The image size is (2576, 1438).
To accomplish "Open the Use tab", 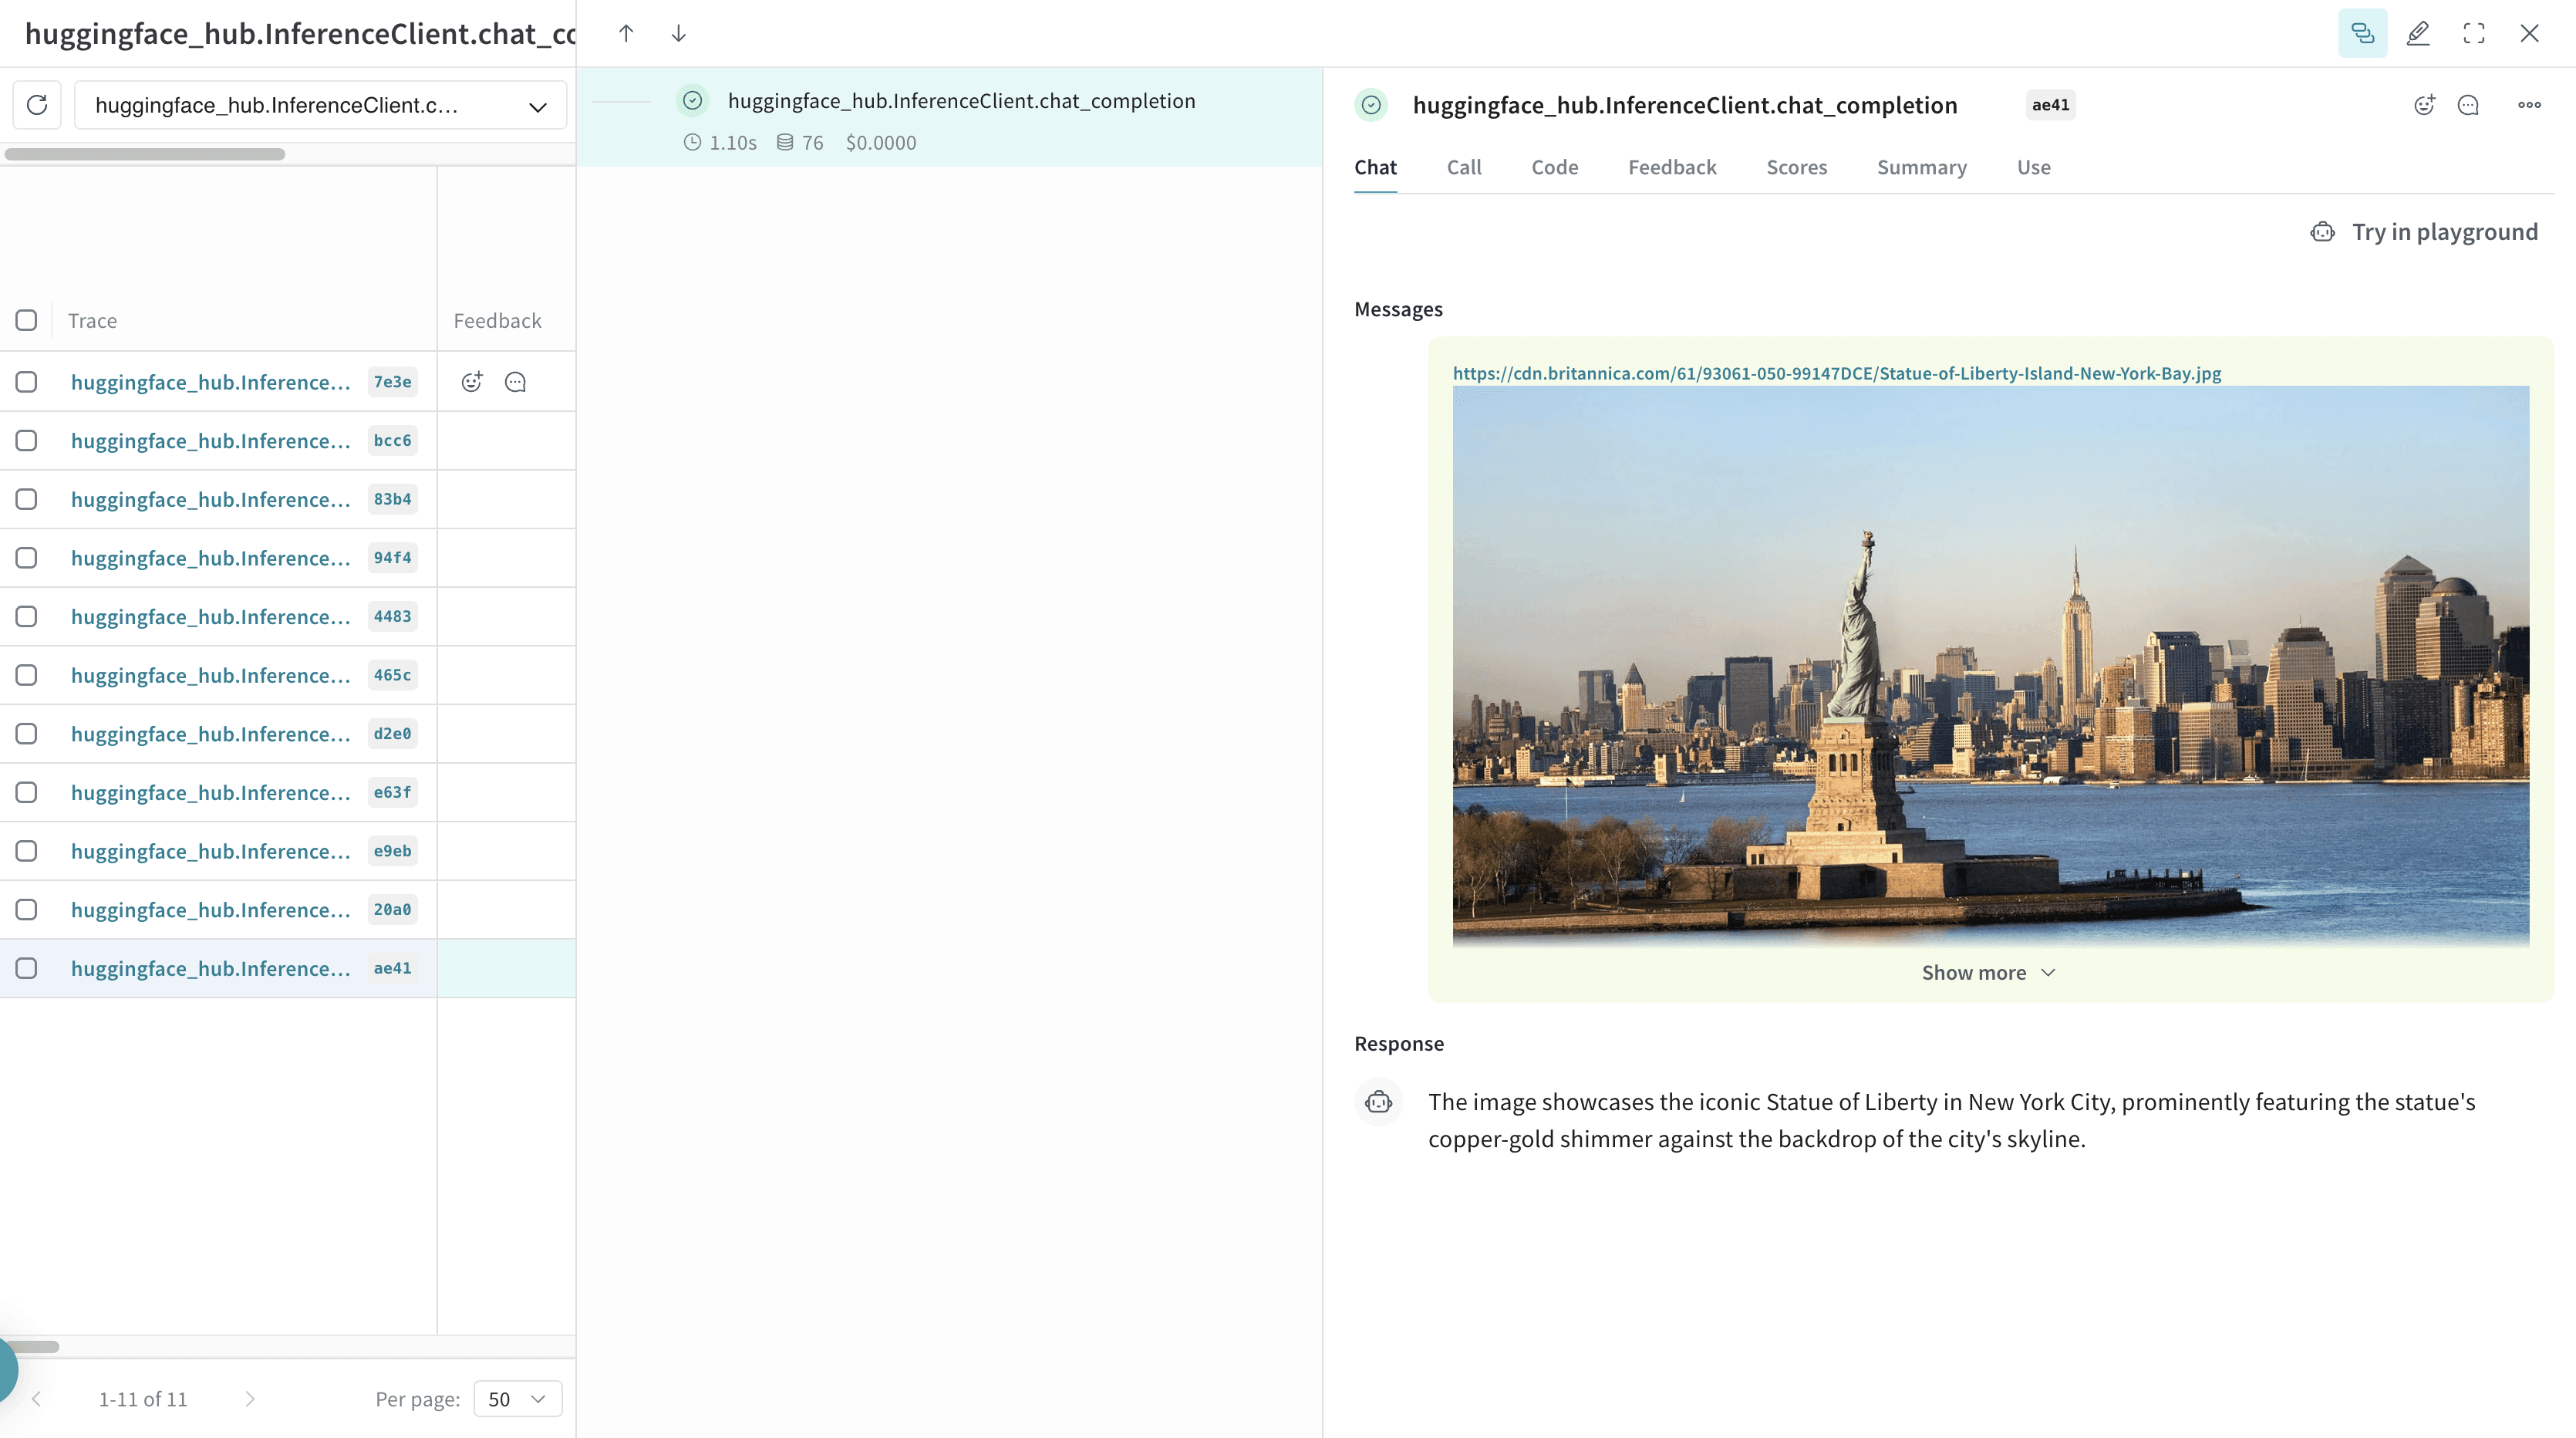I will (2033, 167).
